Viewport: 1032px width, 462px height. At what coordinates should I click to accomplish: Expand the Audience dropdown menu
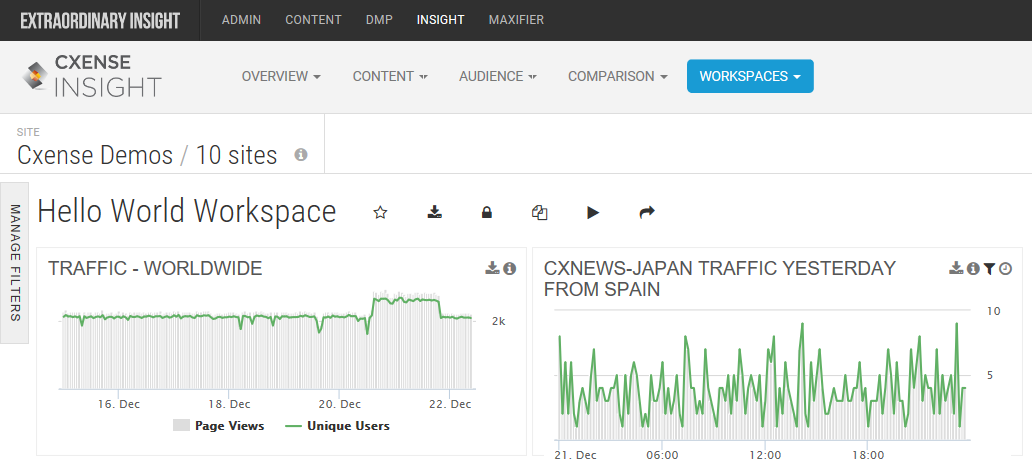click(x=498, y=76)
